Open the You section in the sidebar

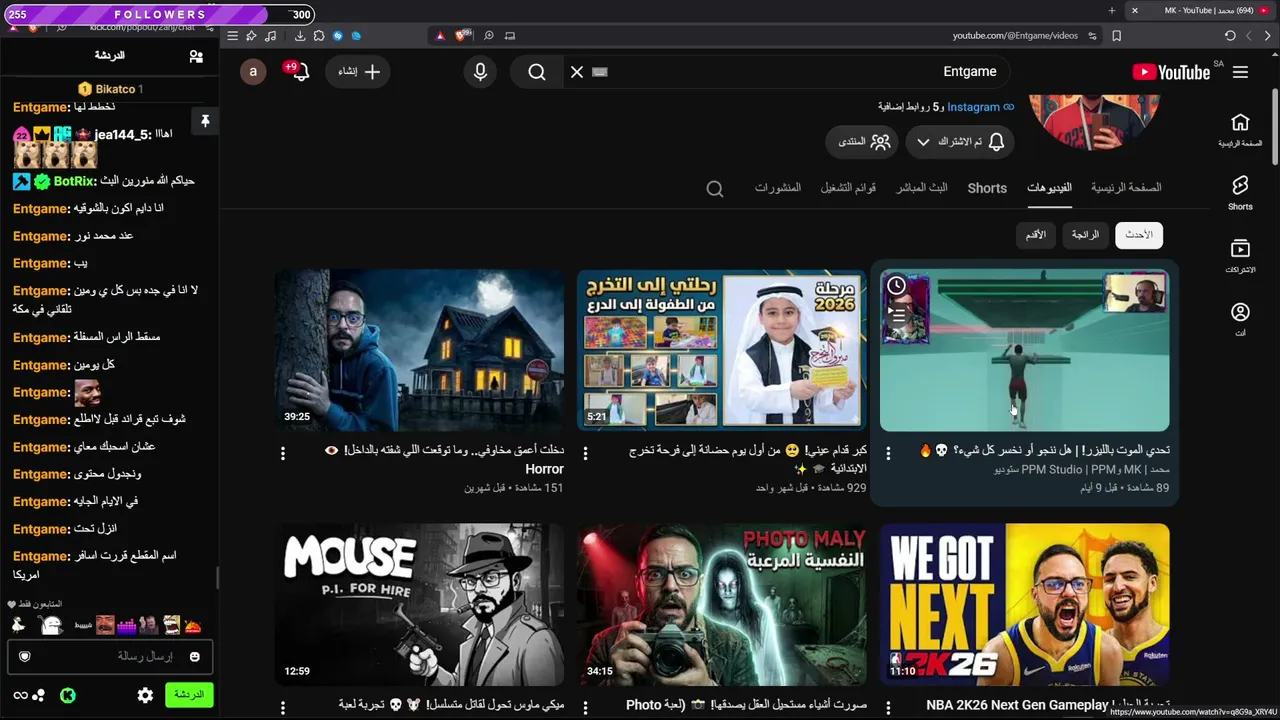pos(1240,319)
